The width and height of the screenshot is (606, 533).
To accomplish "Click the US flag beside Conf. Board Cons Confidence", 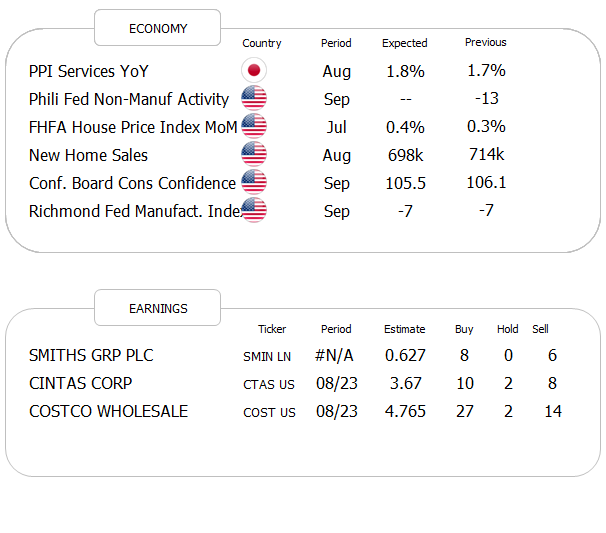I will click(254, 182).
